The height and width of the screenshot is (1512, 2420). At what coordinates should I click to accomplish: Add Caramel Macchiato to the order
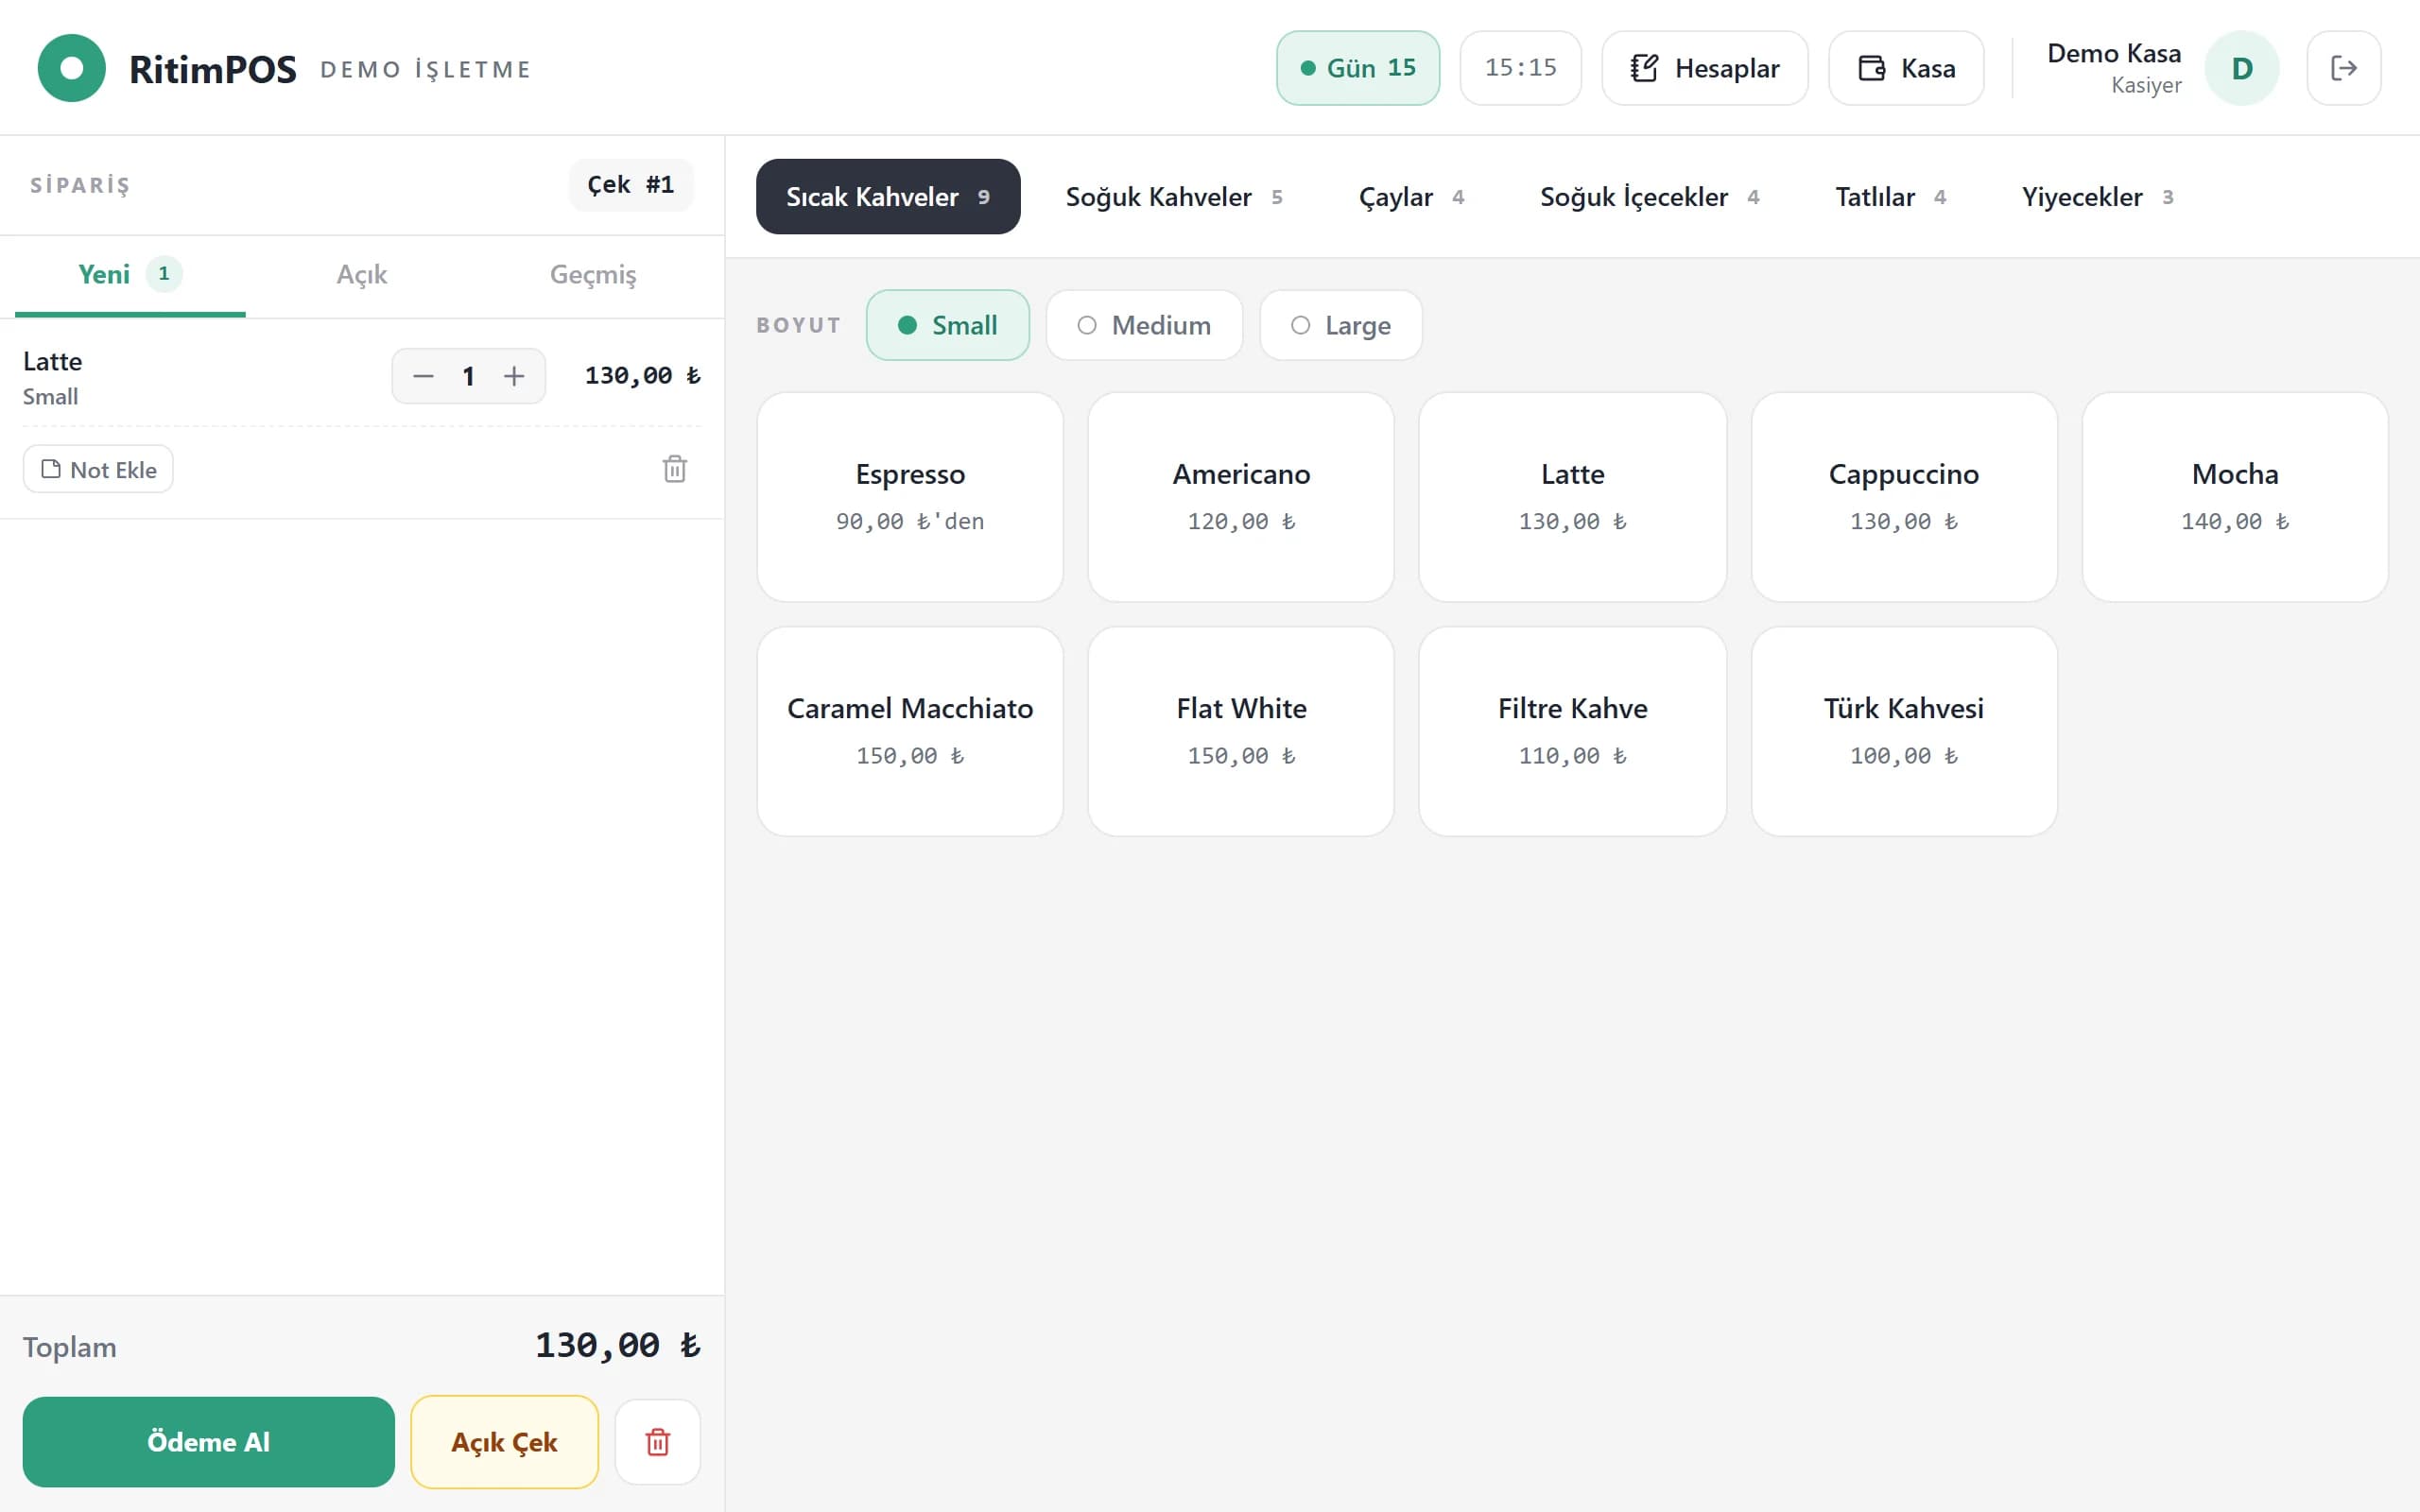tap(910, 731)
